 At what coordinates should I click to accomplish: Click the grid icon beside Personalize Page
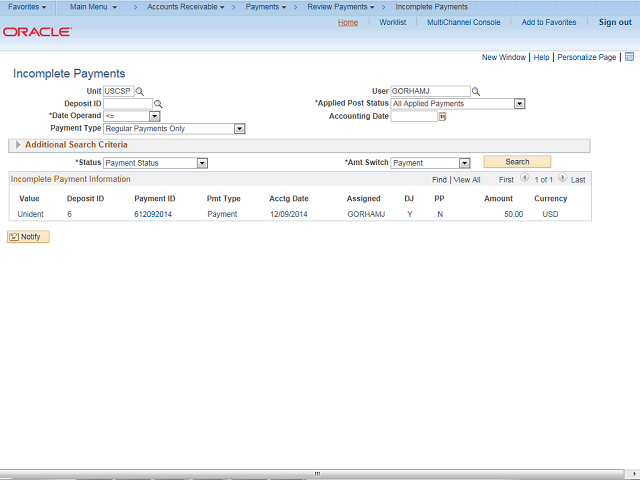pyautogui.click(x=629, y=57)
